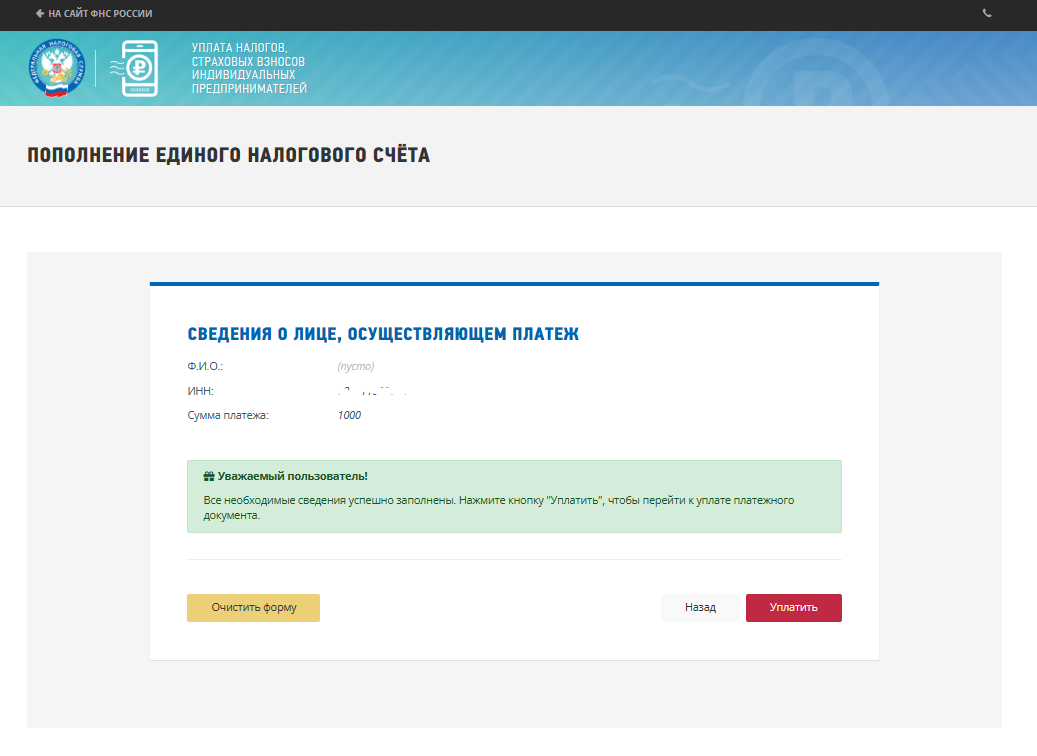Click the '(пусто)' value next to Ф.И.О.
Image resolution: width=1037 pixels, height=756 pixels.
tap(356, 366)
